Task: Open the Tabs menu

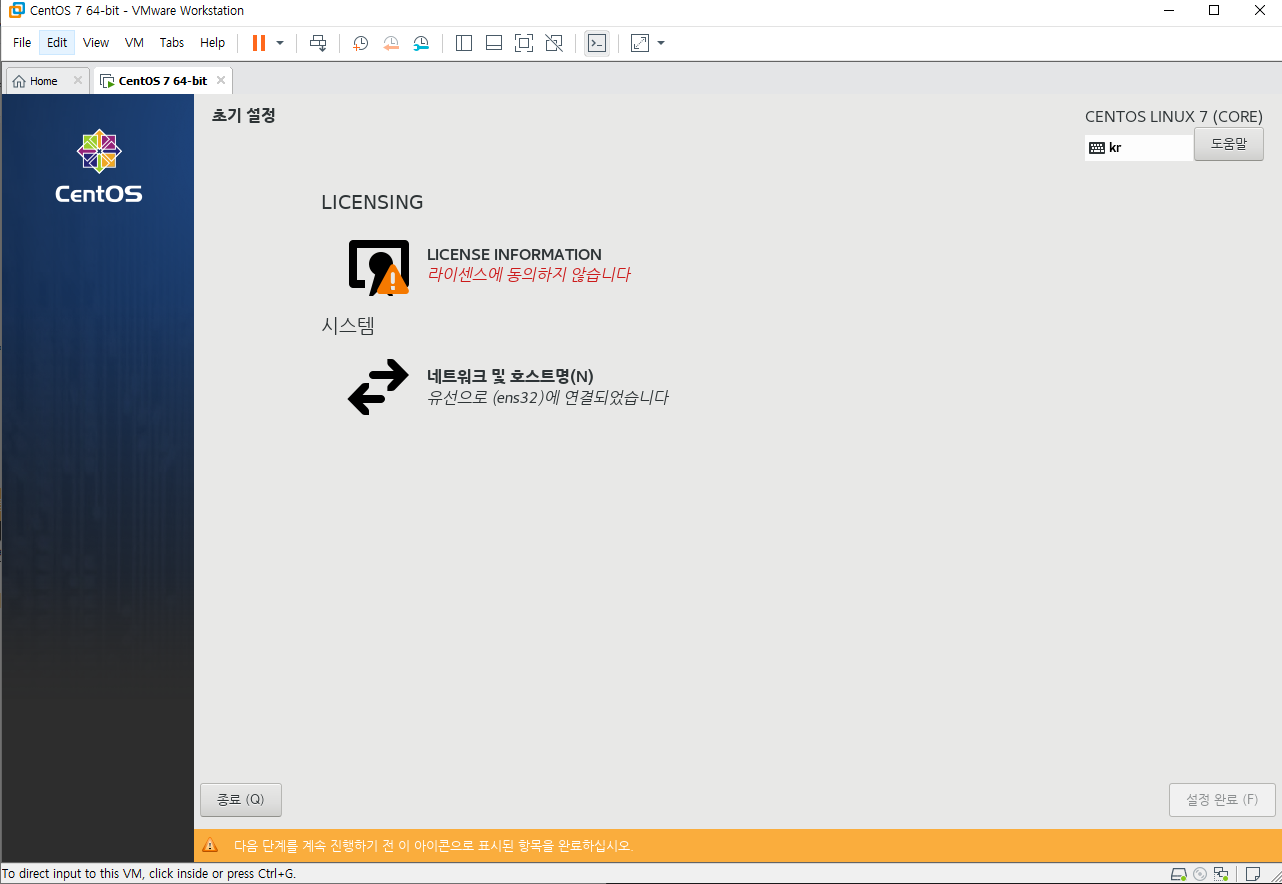Action: (x=172, y=43)
